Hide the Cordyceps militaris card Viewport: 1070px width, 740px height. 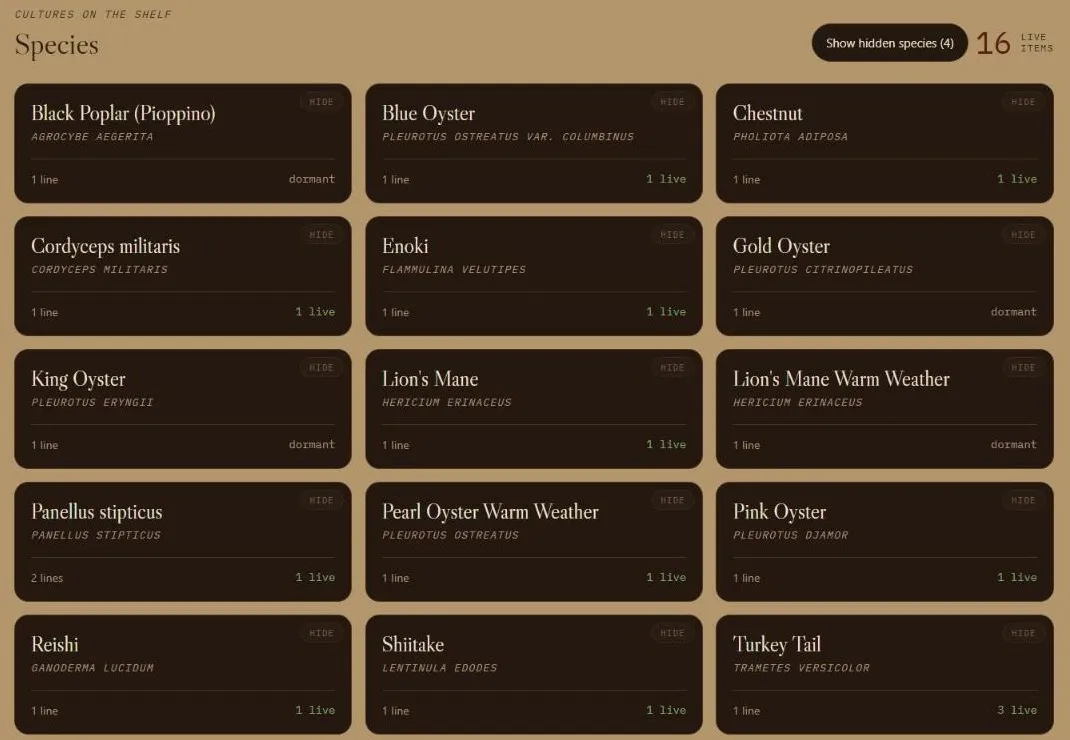pos(321,235)
